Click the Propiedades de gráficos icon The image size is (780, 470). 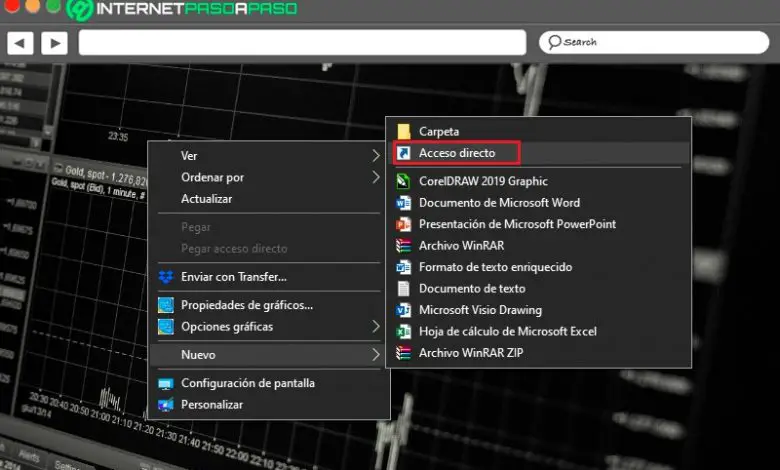(x=166, y=305)
